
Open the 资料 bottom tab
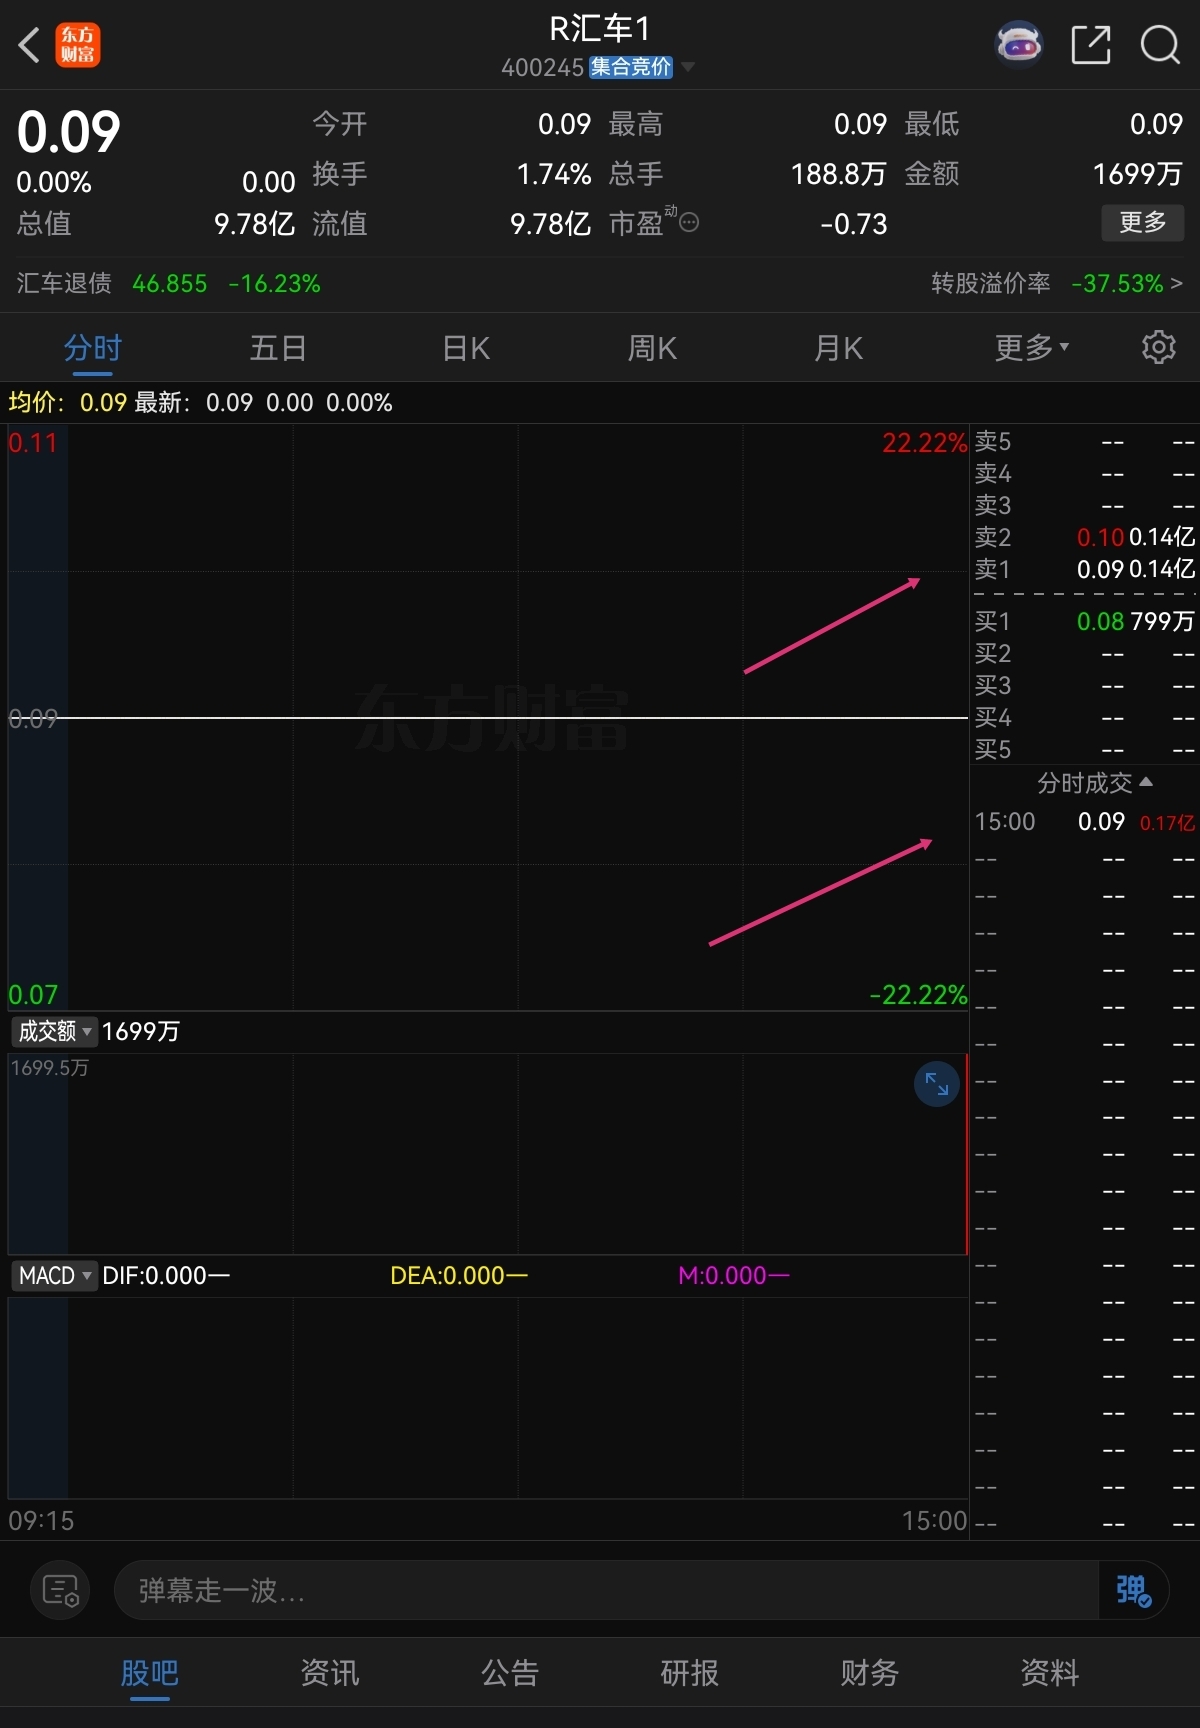(1050, 1672)
